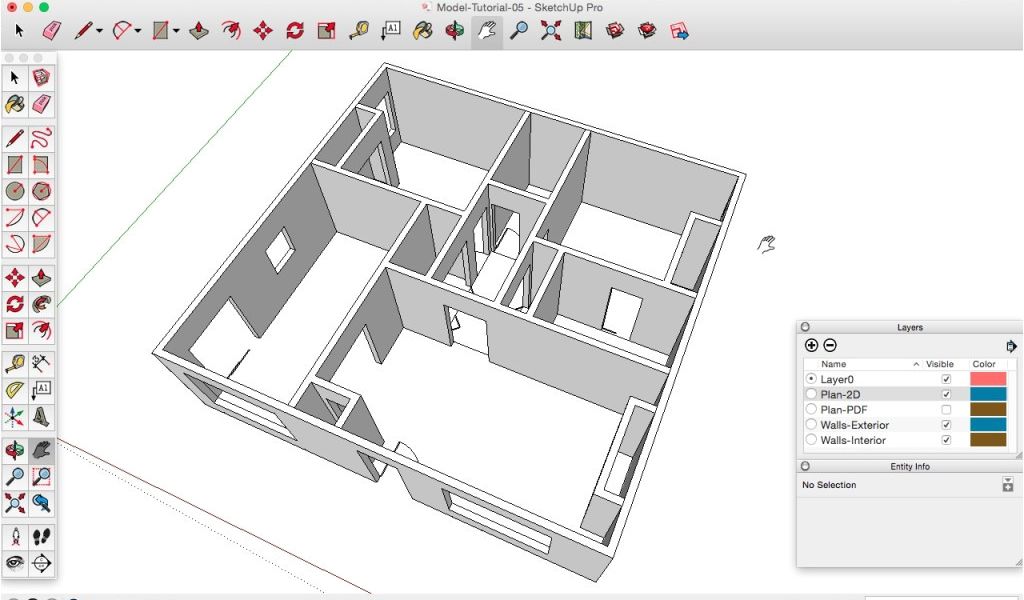Image resolution: width=1024 pixels, height=600 pixels.
Task: Uncheck visibility of the Plan-2D layer
Action: (x=946, y=395)
